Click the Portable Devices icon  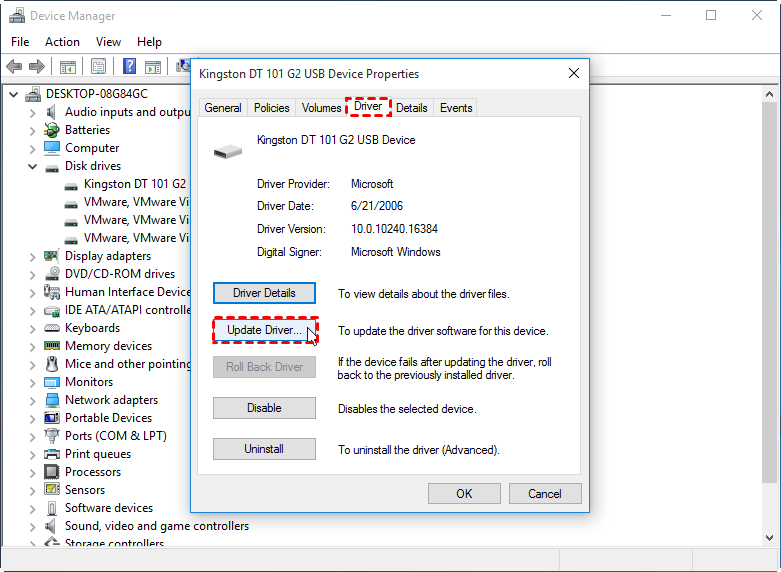coord(52,418)
